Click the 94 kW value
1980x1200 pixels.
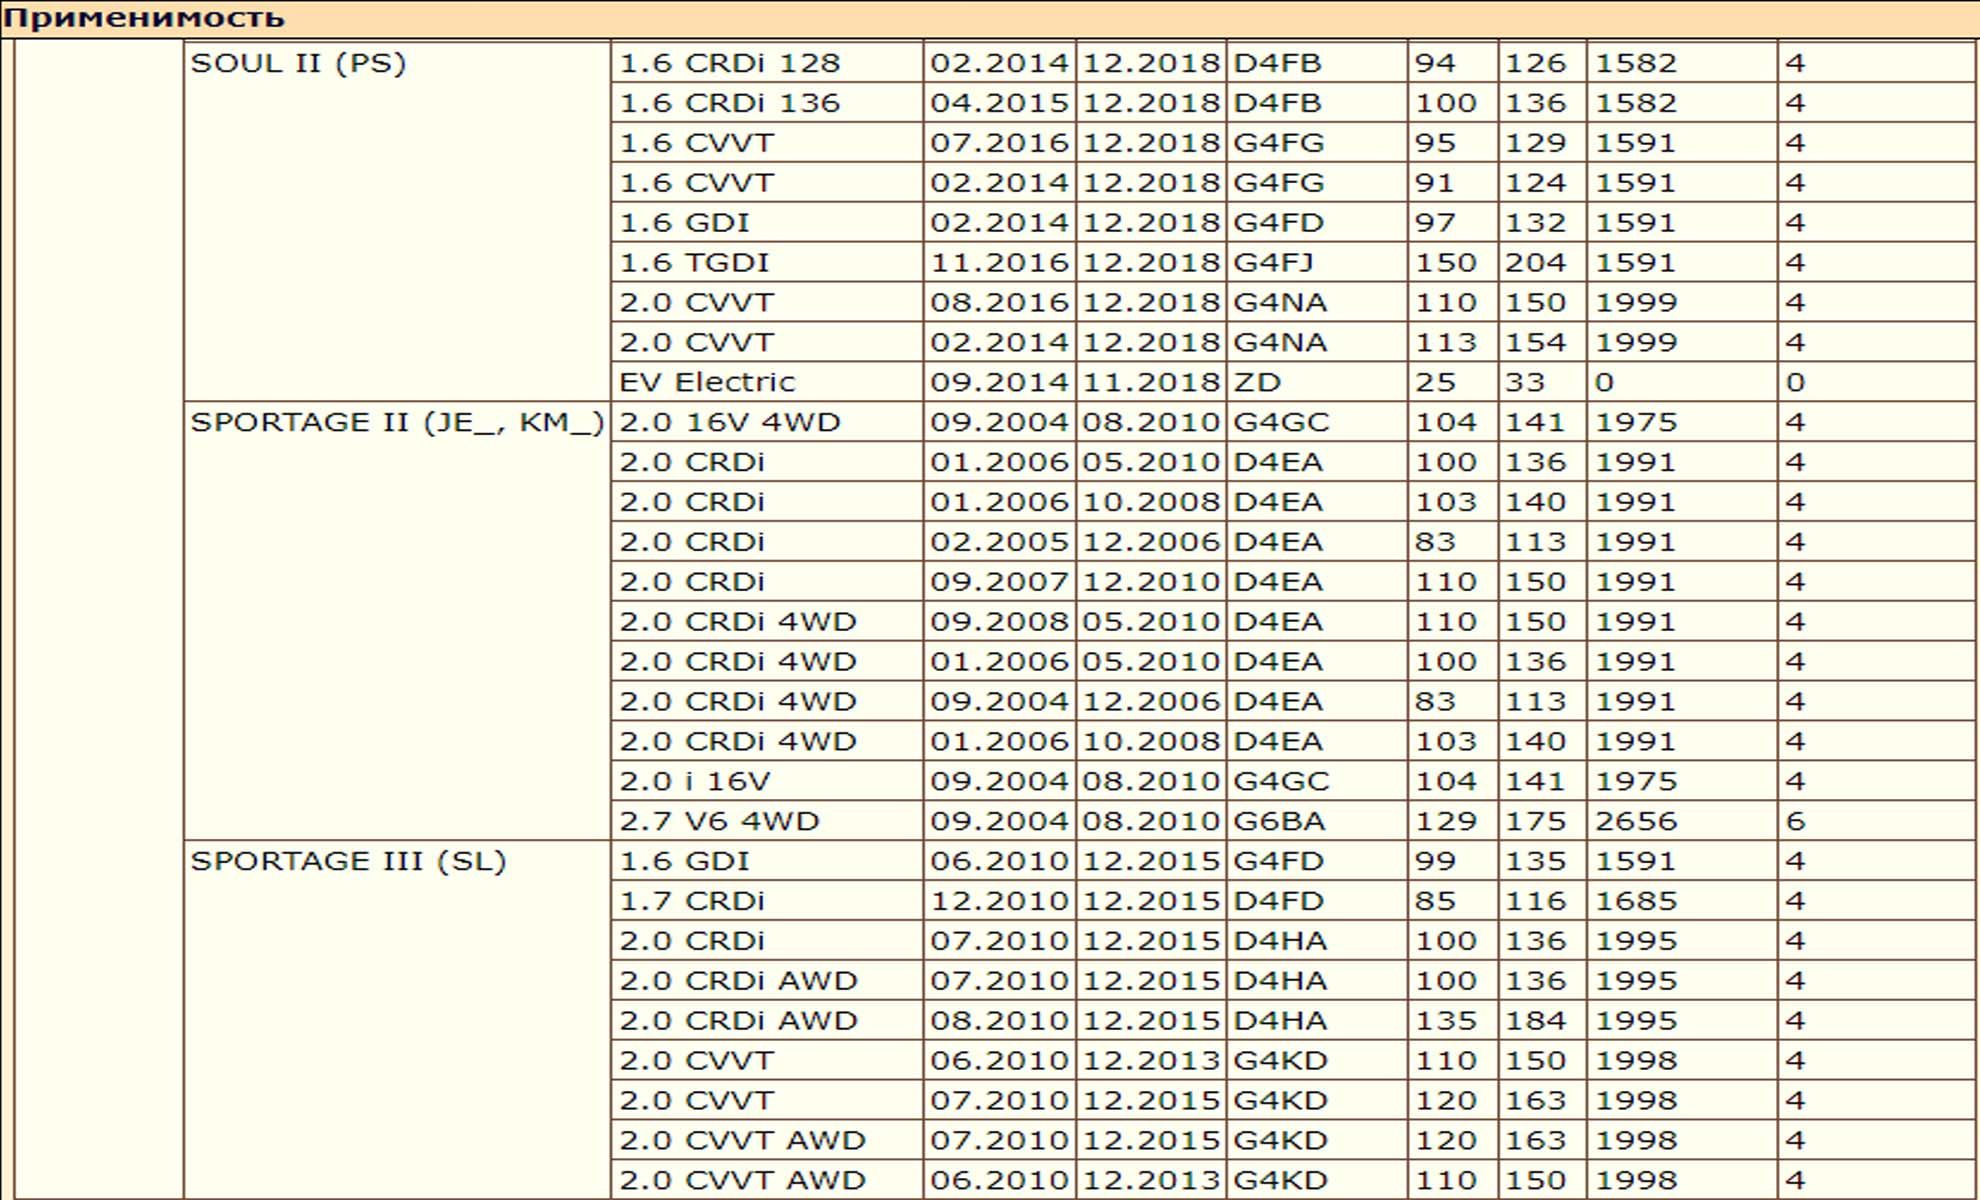pos(1452,63)
